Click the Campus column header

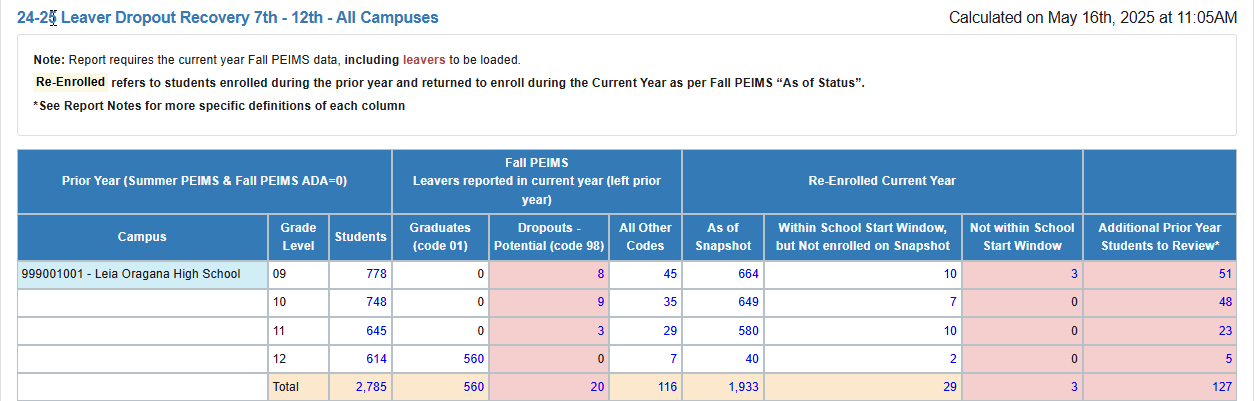point(142,237)
